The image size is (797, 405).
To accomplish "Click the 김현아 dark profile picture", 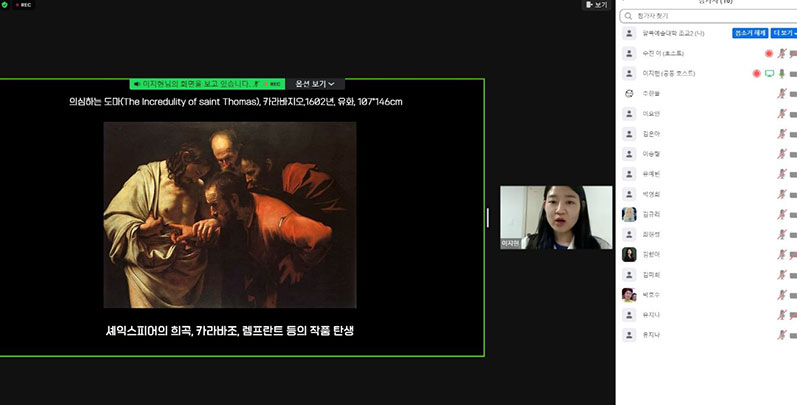I will tap(629, 255).
